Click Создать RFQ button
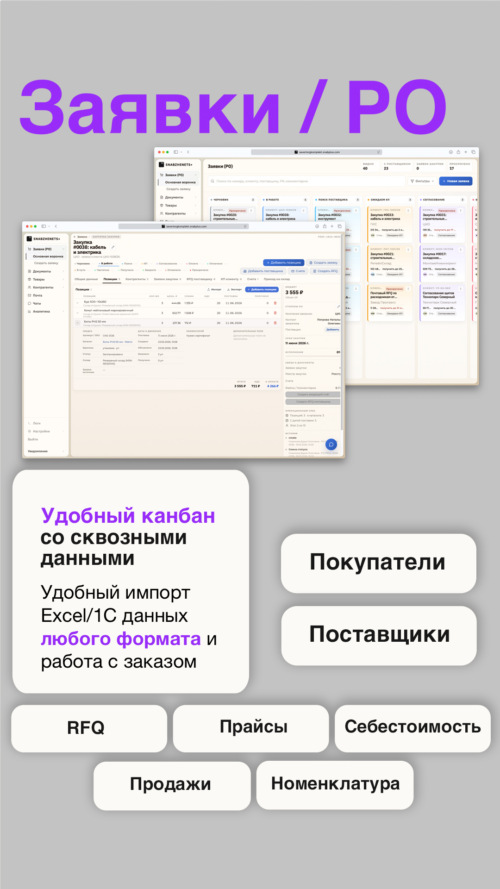Screen dimensions: 500x889 click(x=325, y=271)
